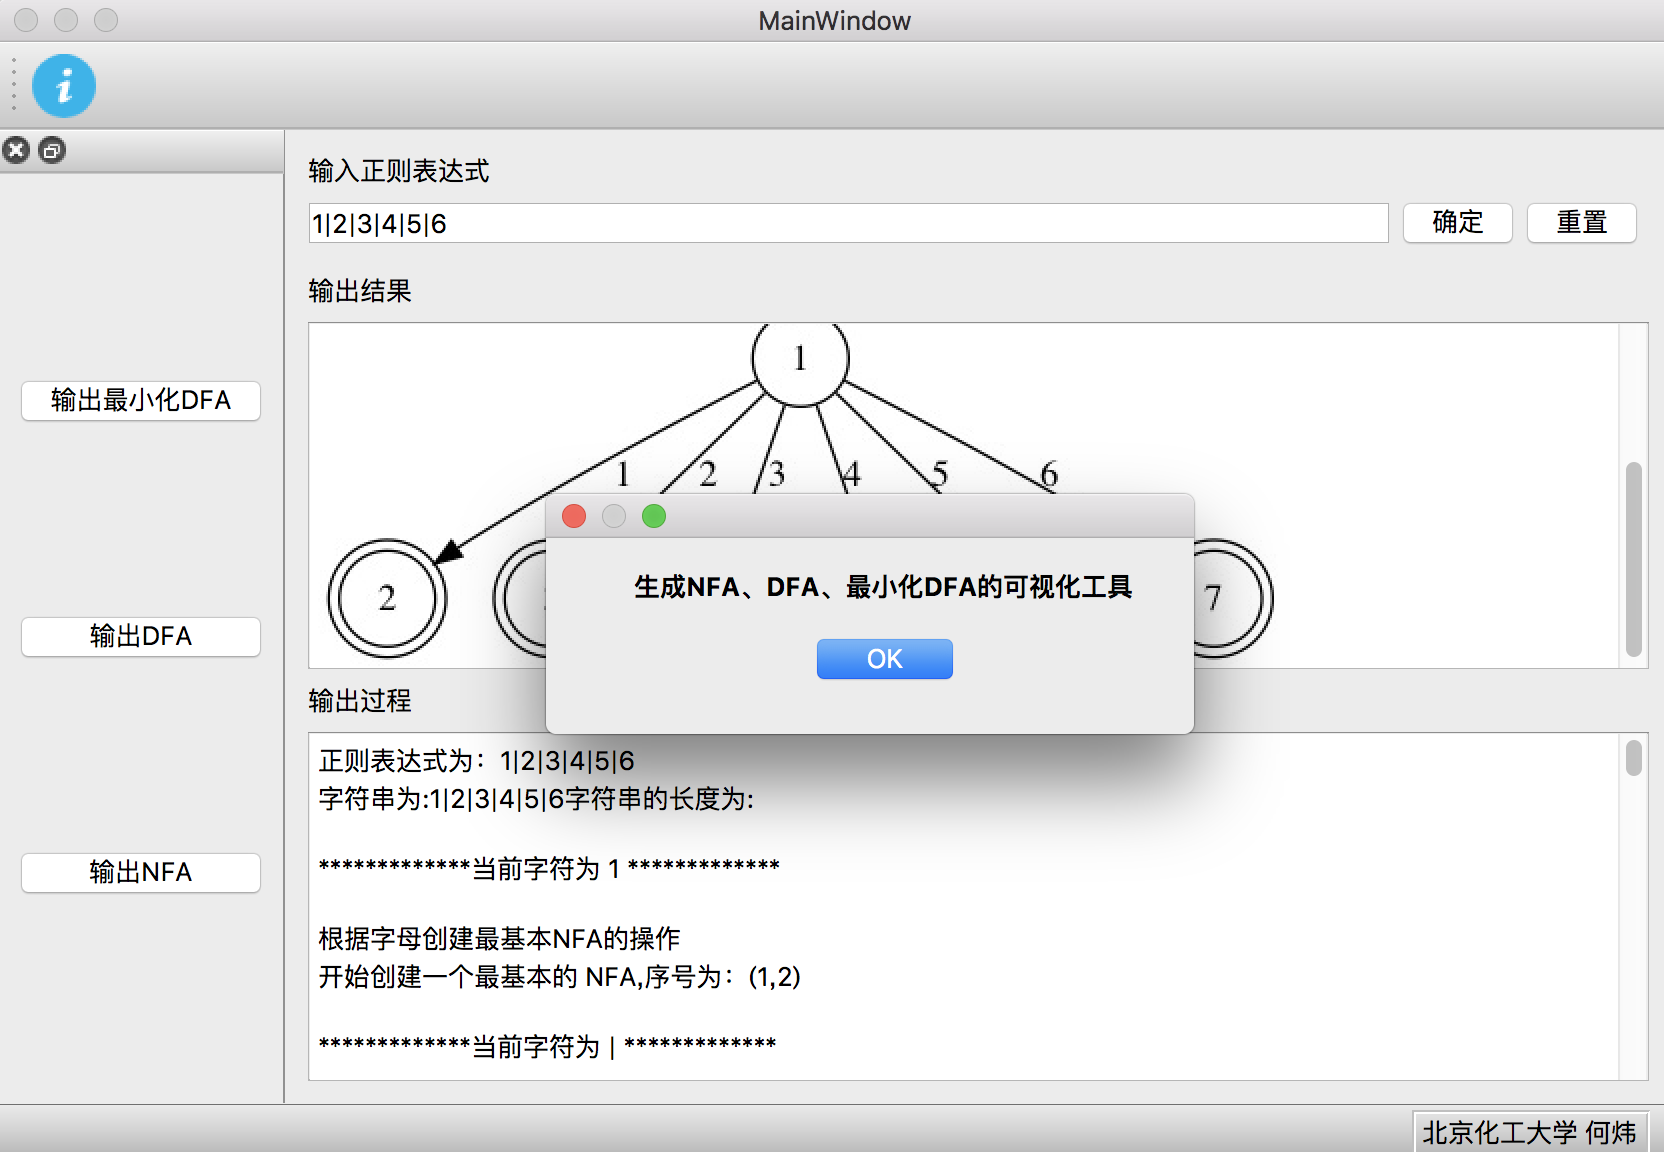This screenshot has width=1664, height=1152.
Task: Click 输出最小化DFA to minimize the DFA
Action: click(x=140, y=401)
